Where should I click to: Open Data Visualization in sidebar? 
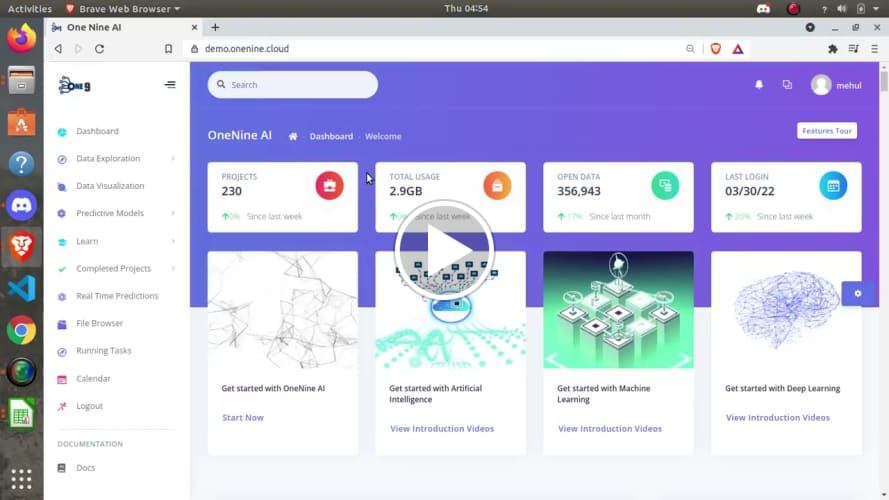[x=110, y=186]
